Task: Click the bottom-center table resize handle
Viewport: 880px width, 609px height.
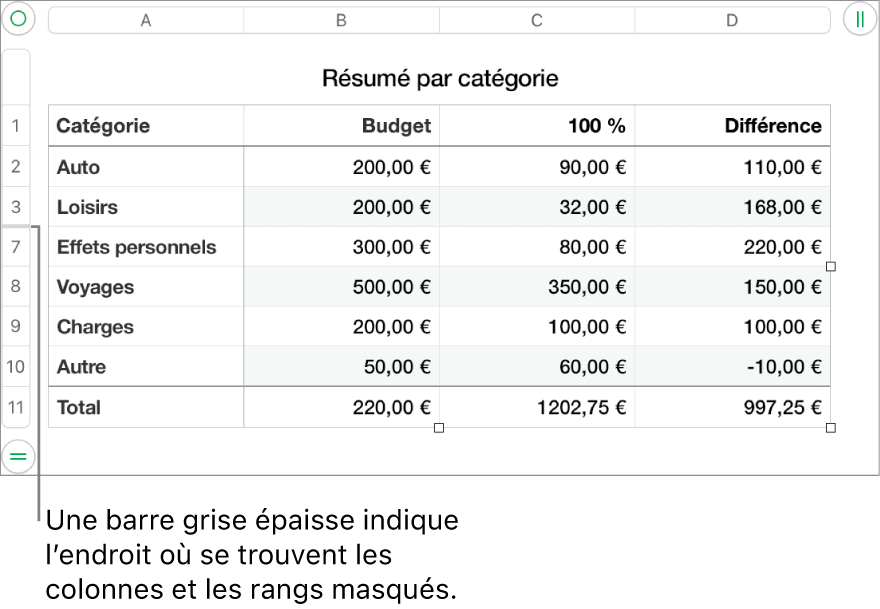Action: (439, 428)
